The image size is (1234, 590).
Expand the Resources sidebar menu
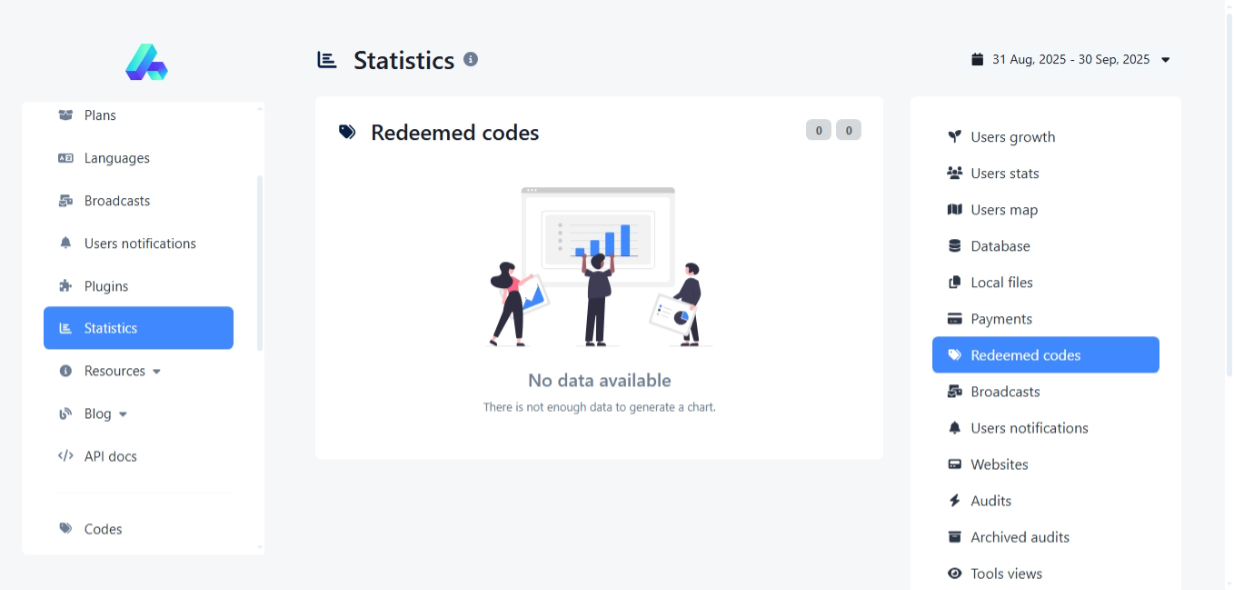tap(122, 371)
